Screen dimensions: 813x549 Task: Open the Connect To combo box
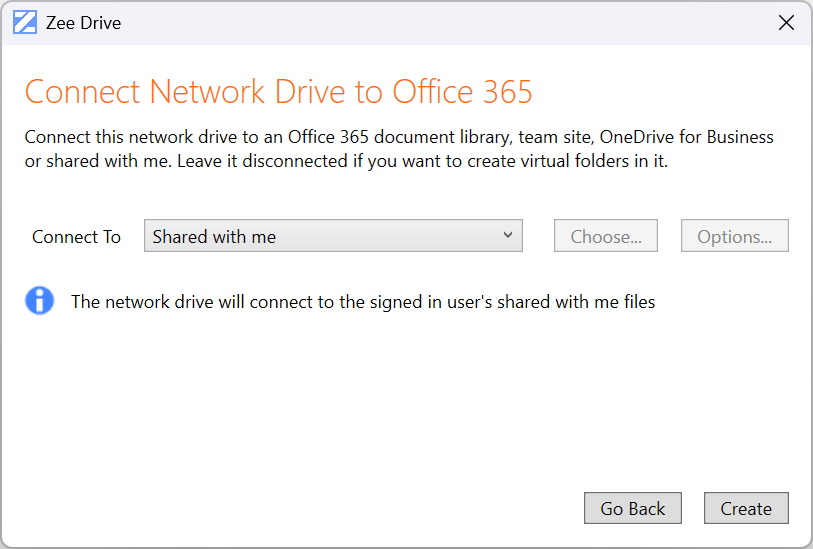[x=333, y=236]
